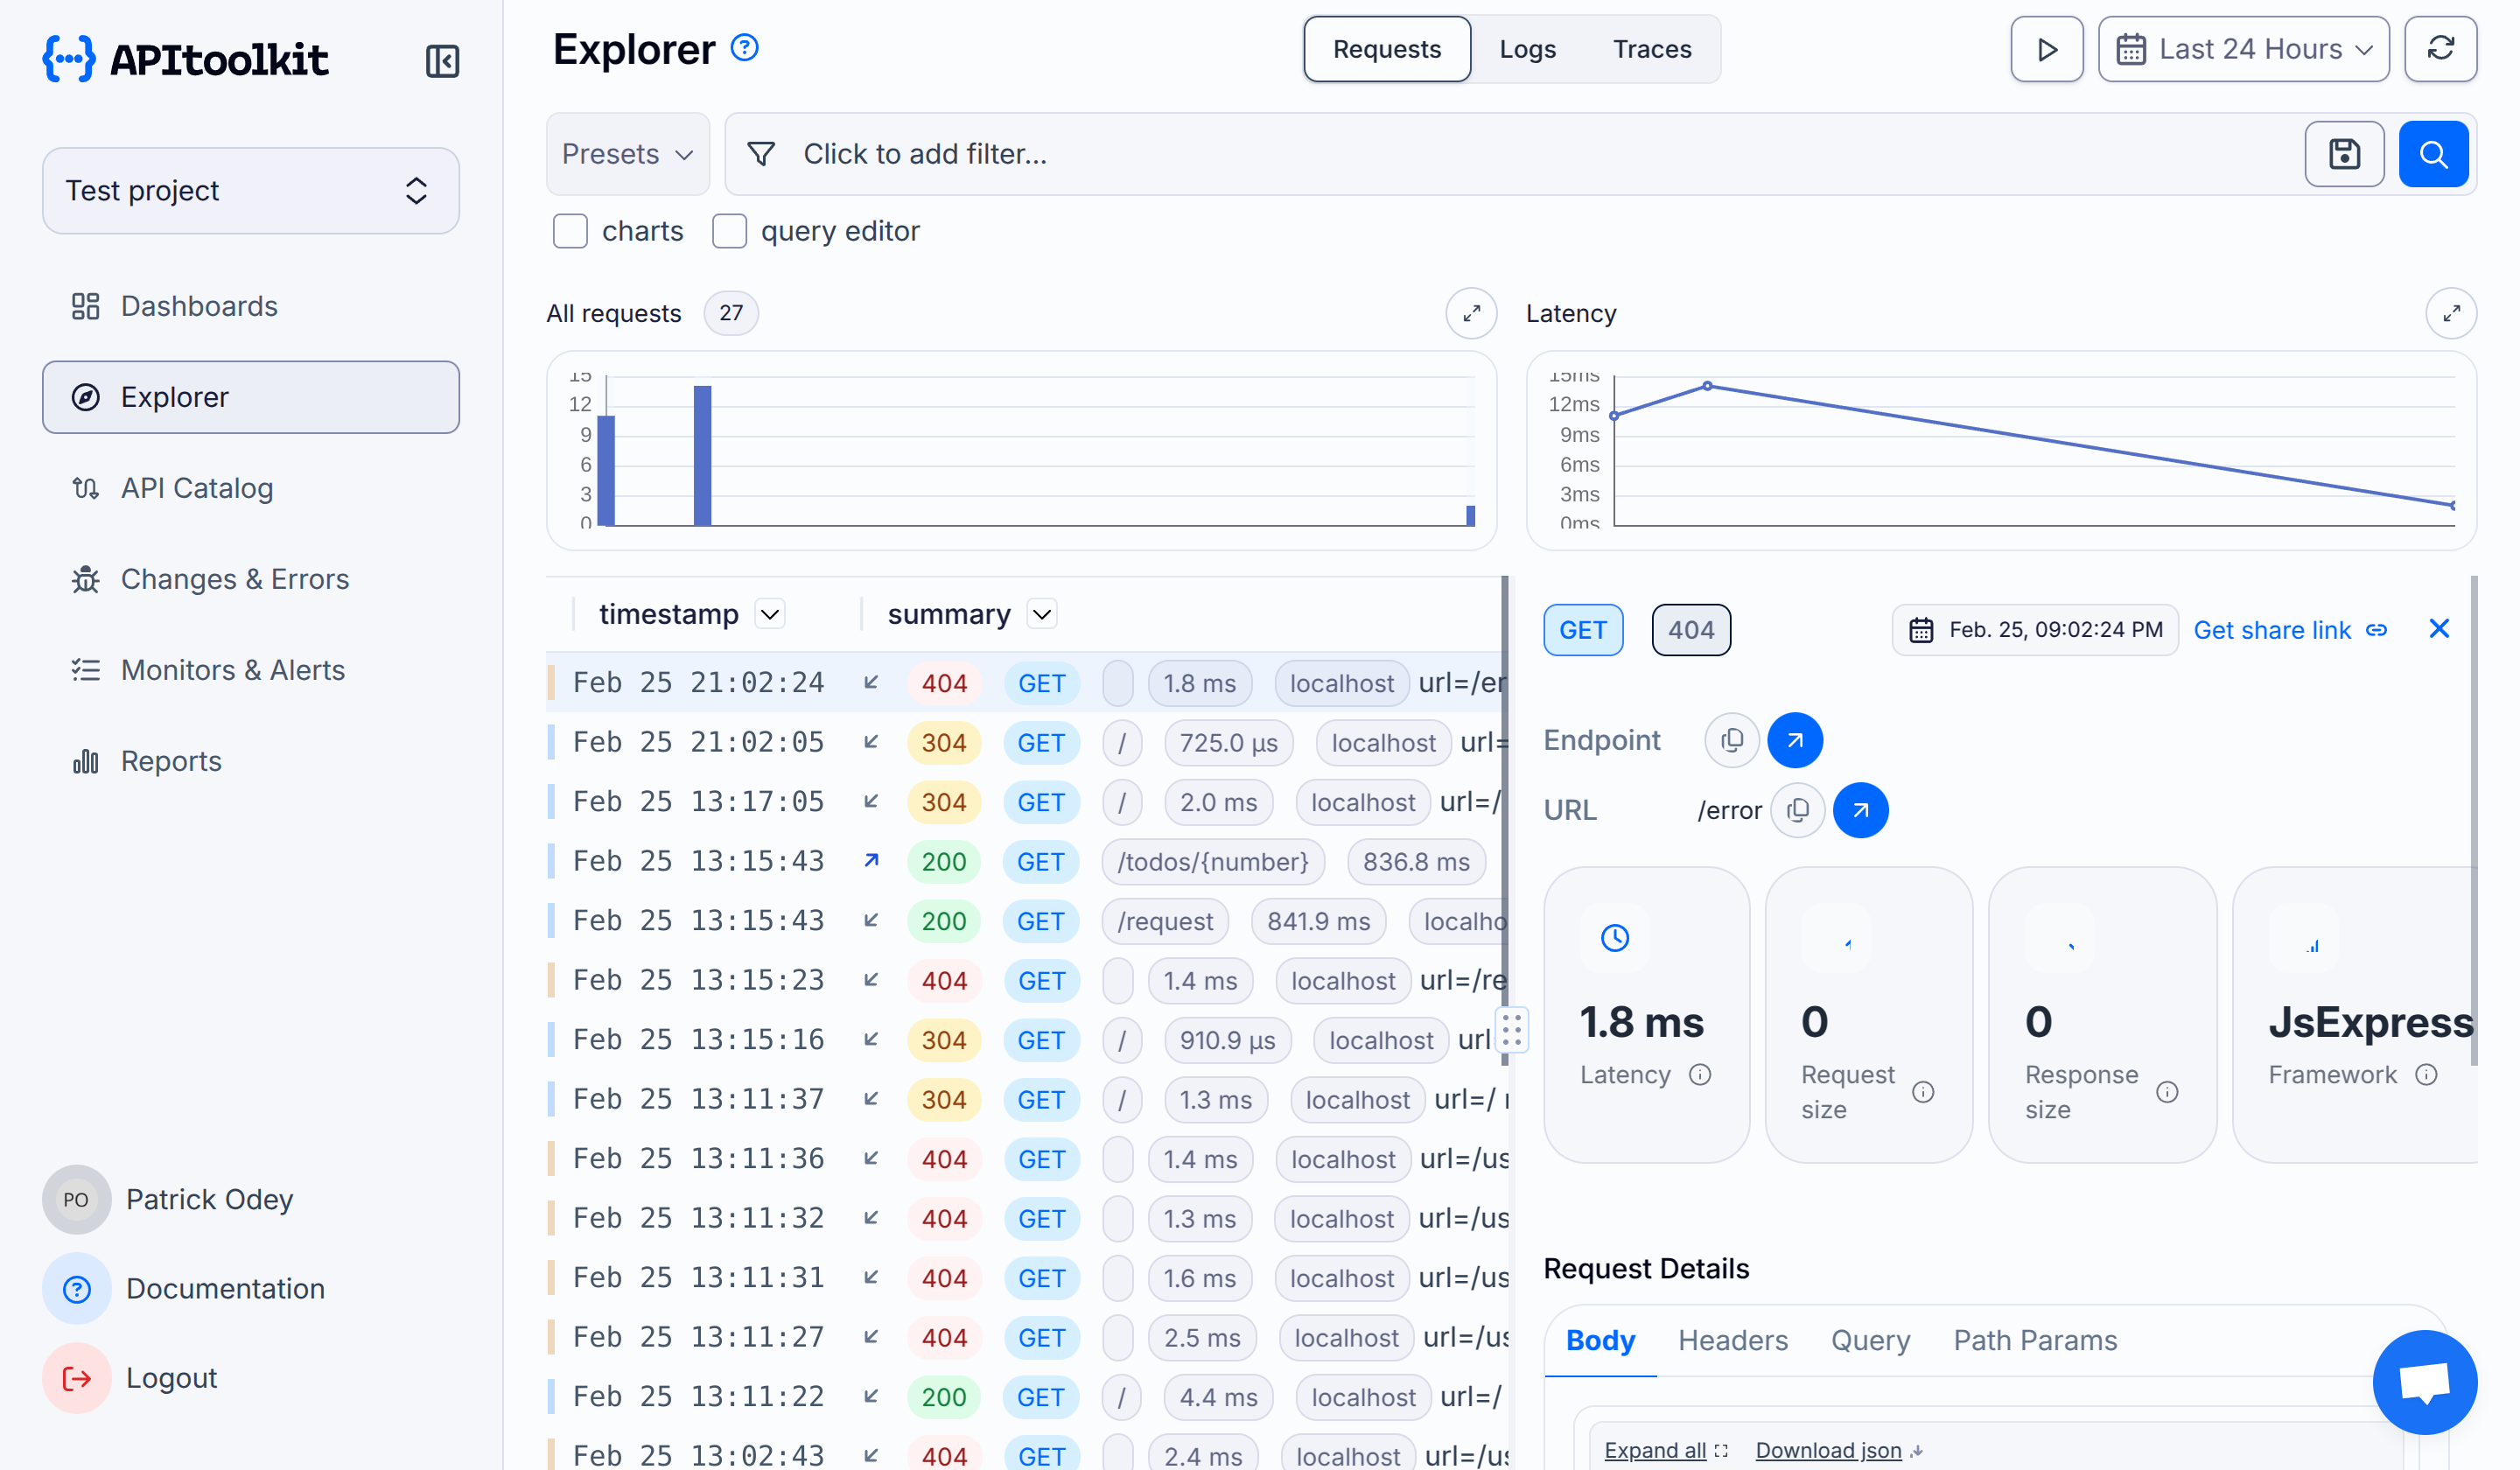Open the Headers tab in Request Details
The width and height of the screenshot is (2520, 1470).
(1733, 1340)
